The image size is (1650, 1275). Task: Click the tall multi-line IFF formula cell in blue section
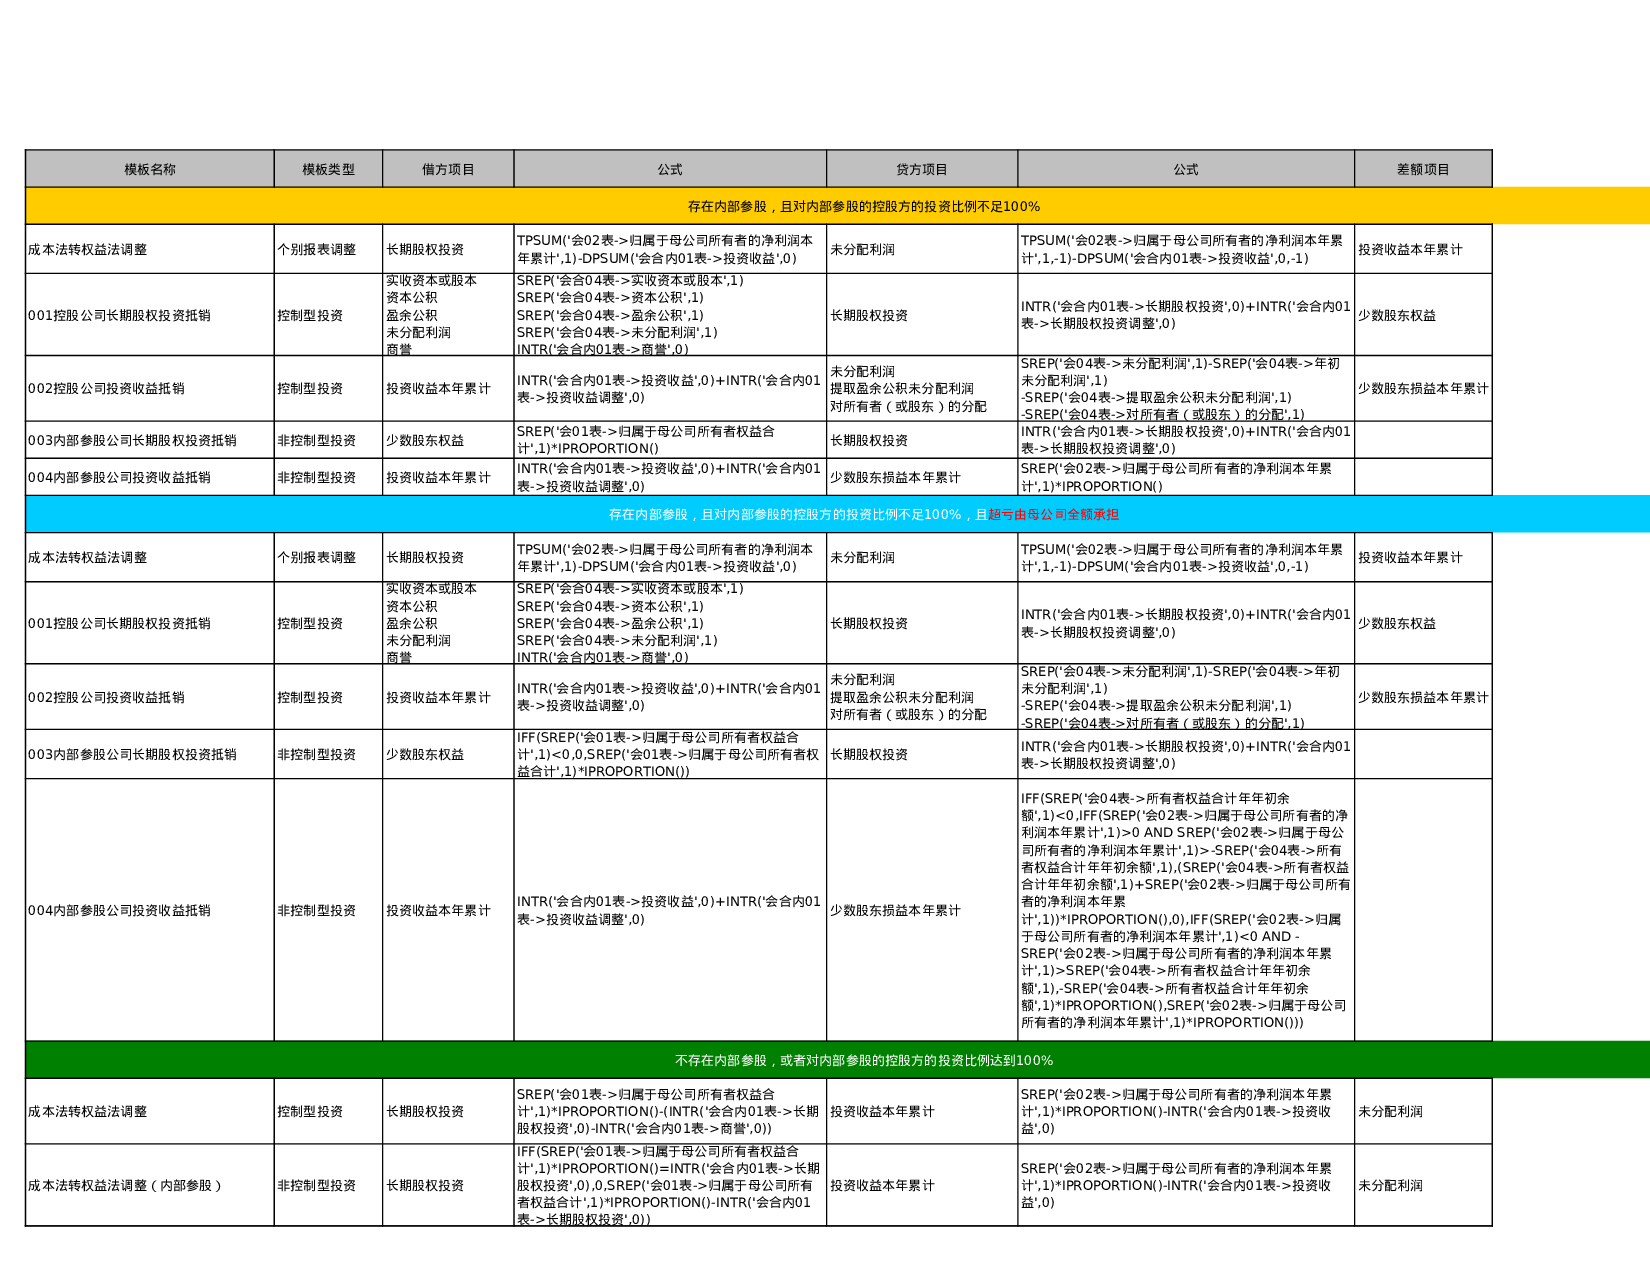(x=1185, y=910)
